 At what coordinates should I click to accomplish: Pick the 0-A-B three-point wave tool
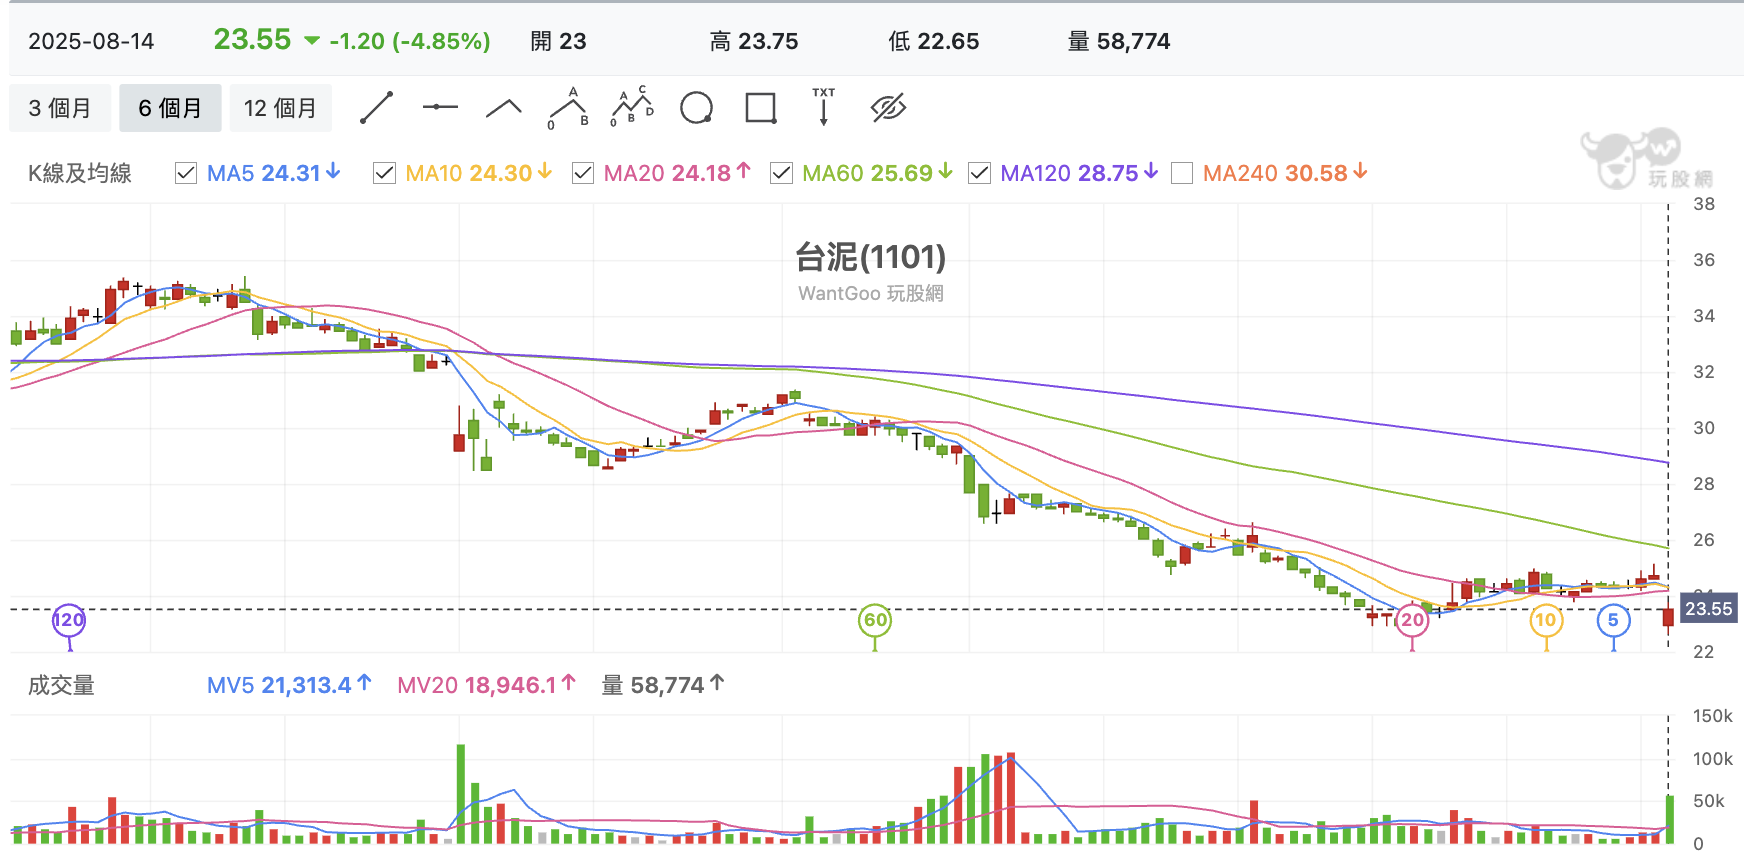click(x=568, y=108)
